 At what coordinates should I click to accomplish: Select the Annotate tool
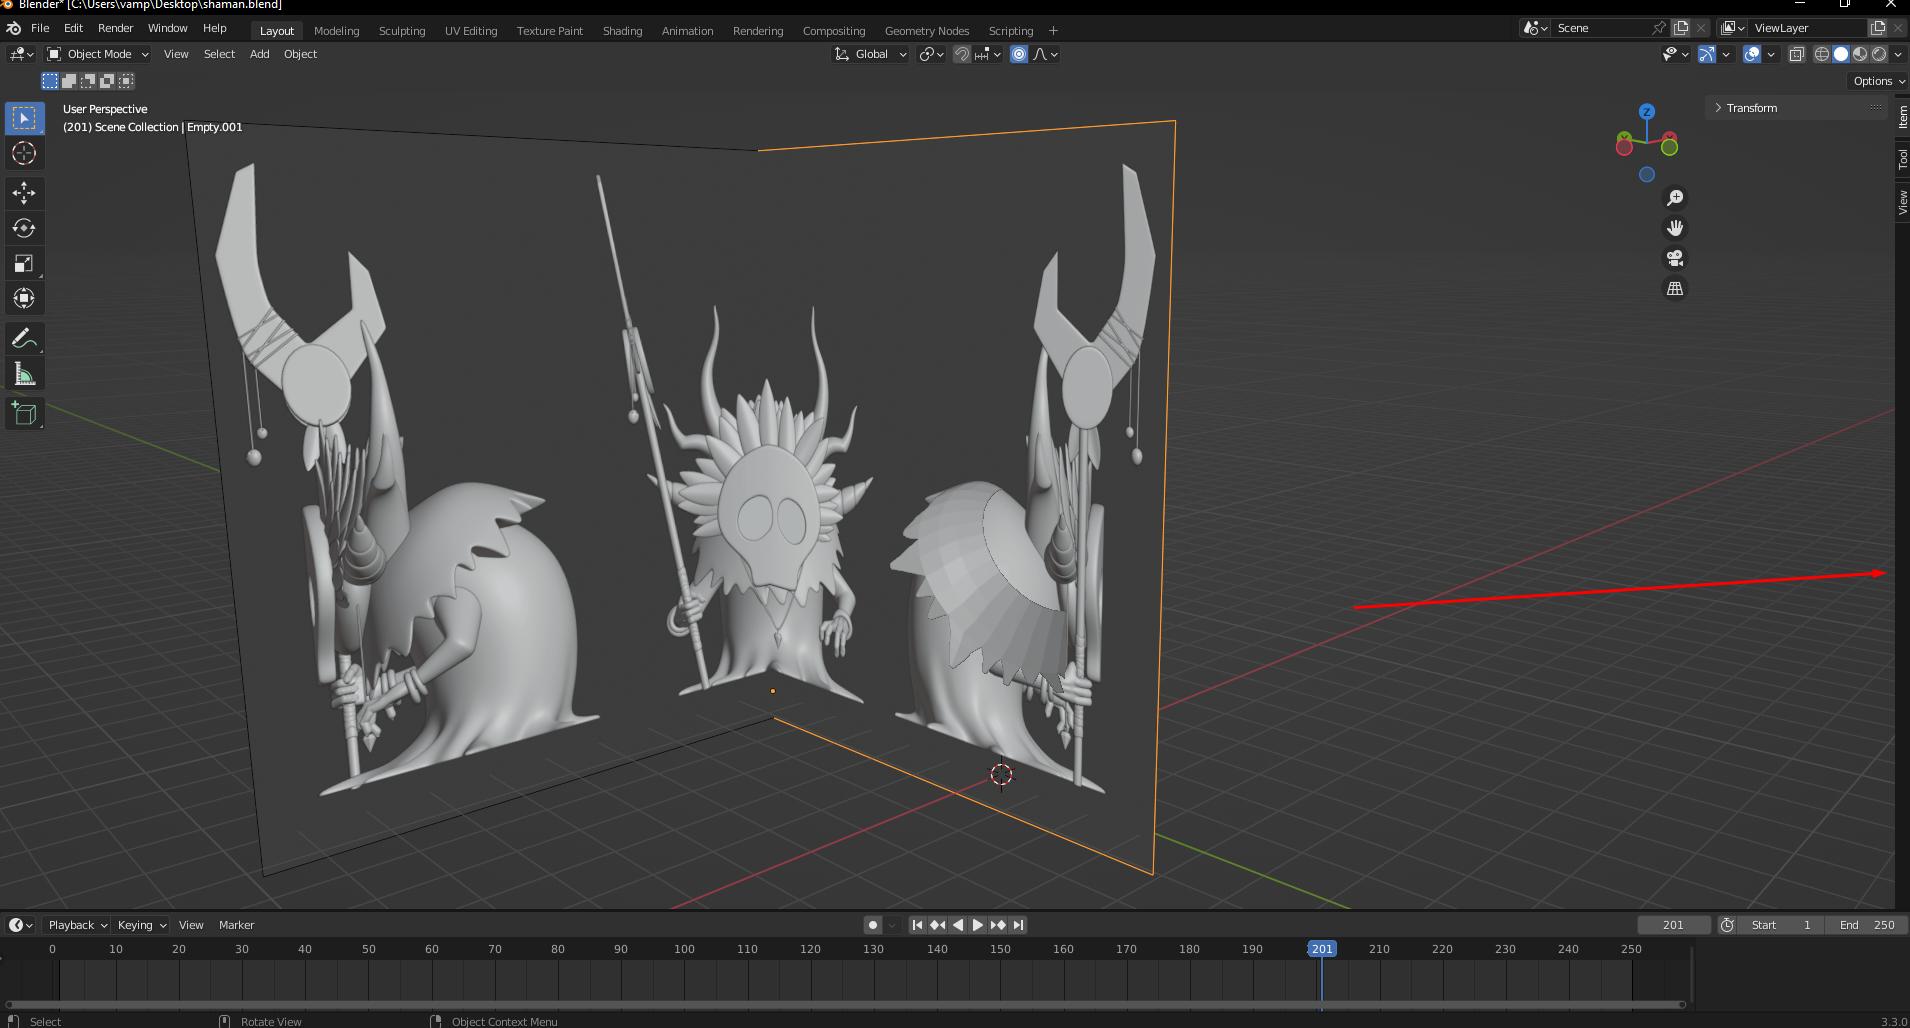click(24, 339)
